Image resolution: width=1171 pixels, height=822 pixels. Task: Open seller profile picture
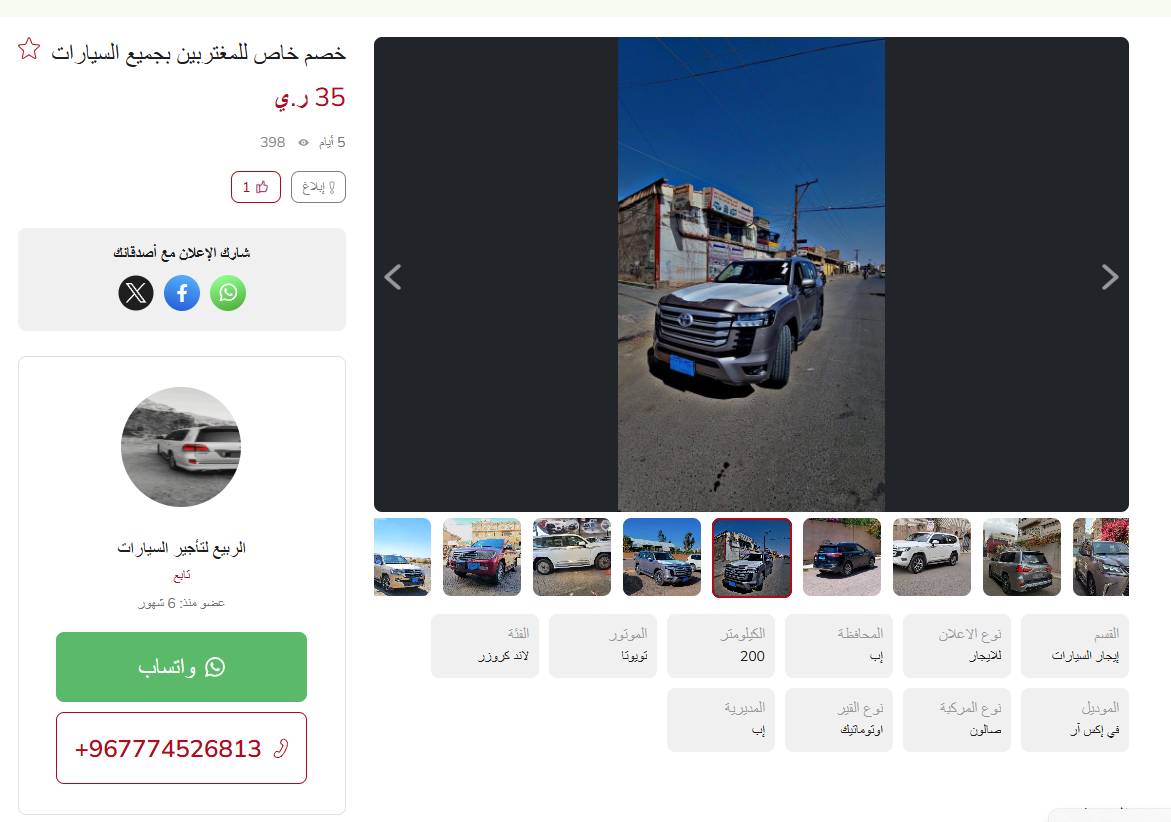181,446
